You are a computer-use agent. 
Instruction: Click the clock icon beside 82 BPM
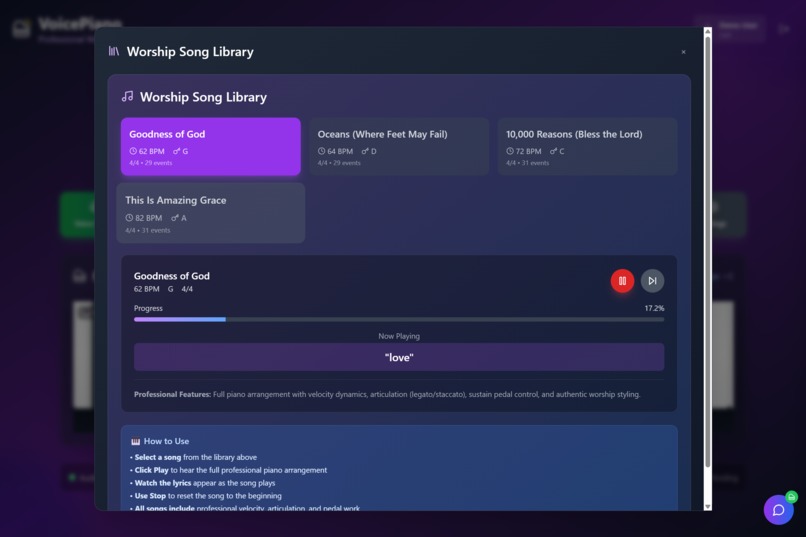pyautogui.click(x=129, y=218)
